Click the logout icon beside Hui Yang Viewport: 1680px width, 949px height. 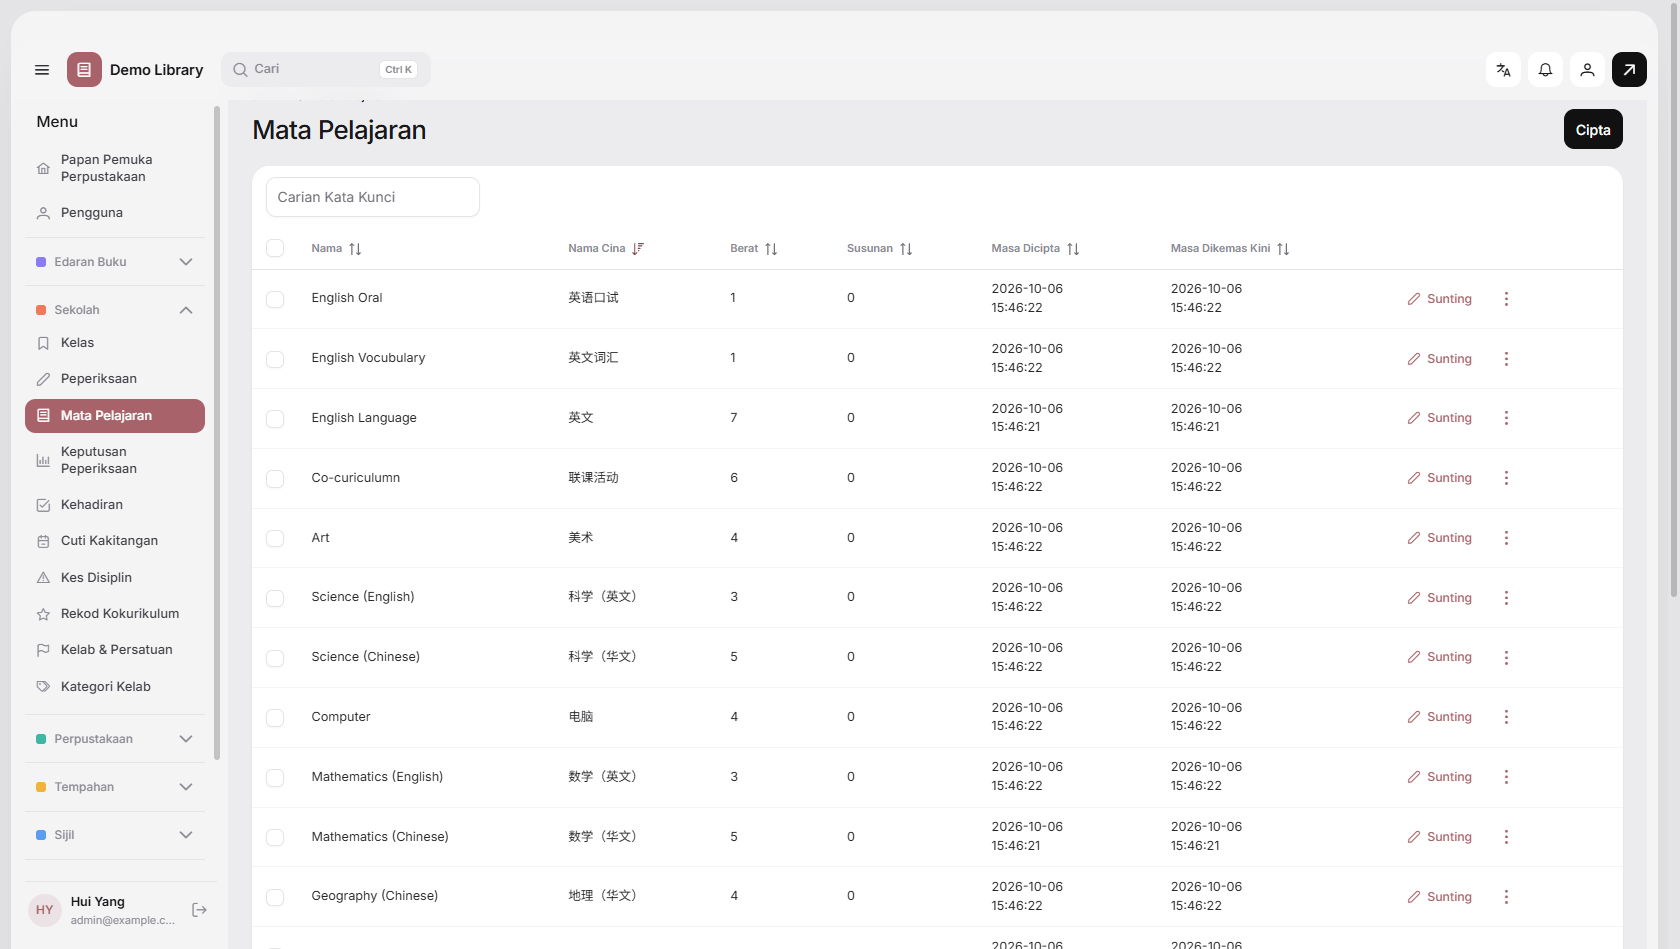click(x=199, y=910)
